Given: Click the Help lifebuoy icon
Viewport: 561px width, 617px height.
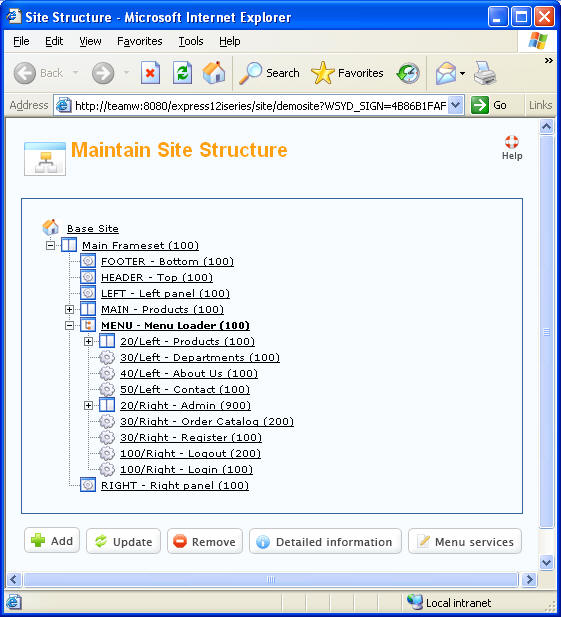Looking at the screenshot, I should coord(511,142).
